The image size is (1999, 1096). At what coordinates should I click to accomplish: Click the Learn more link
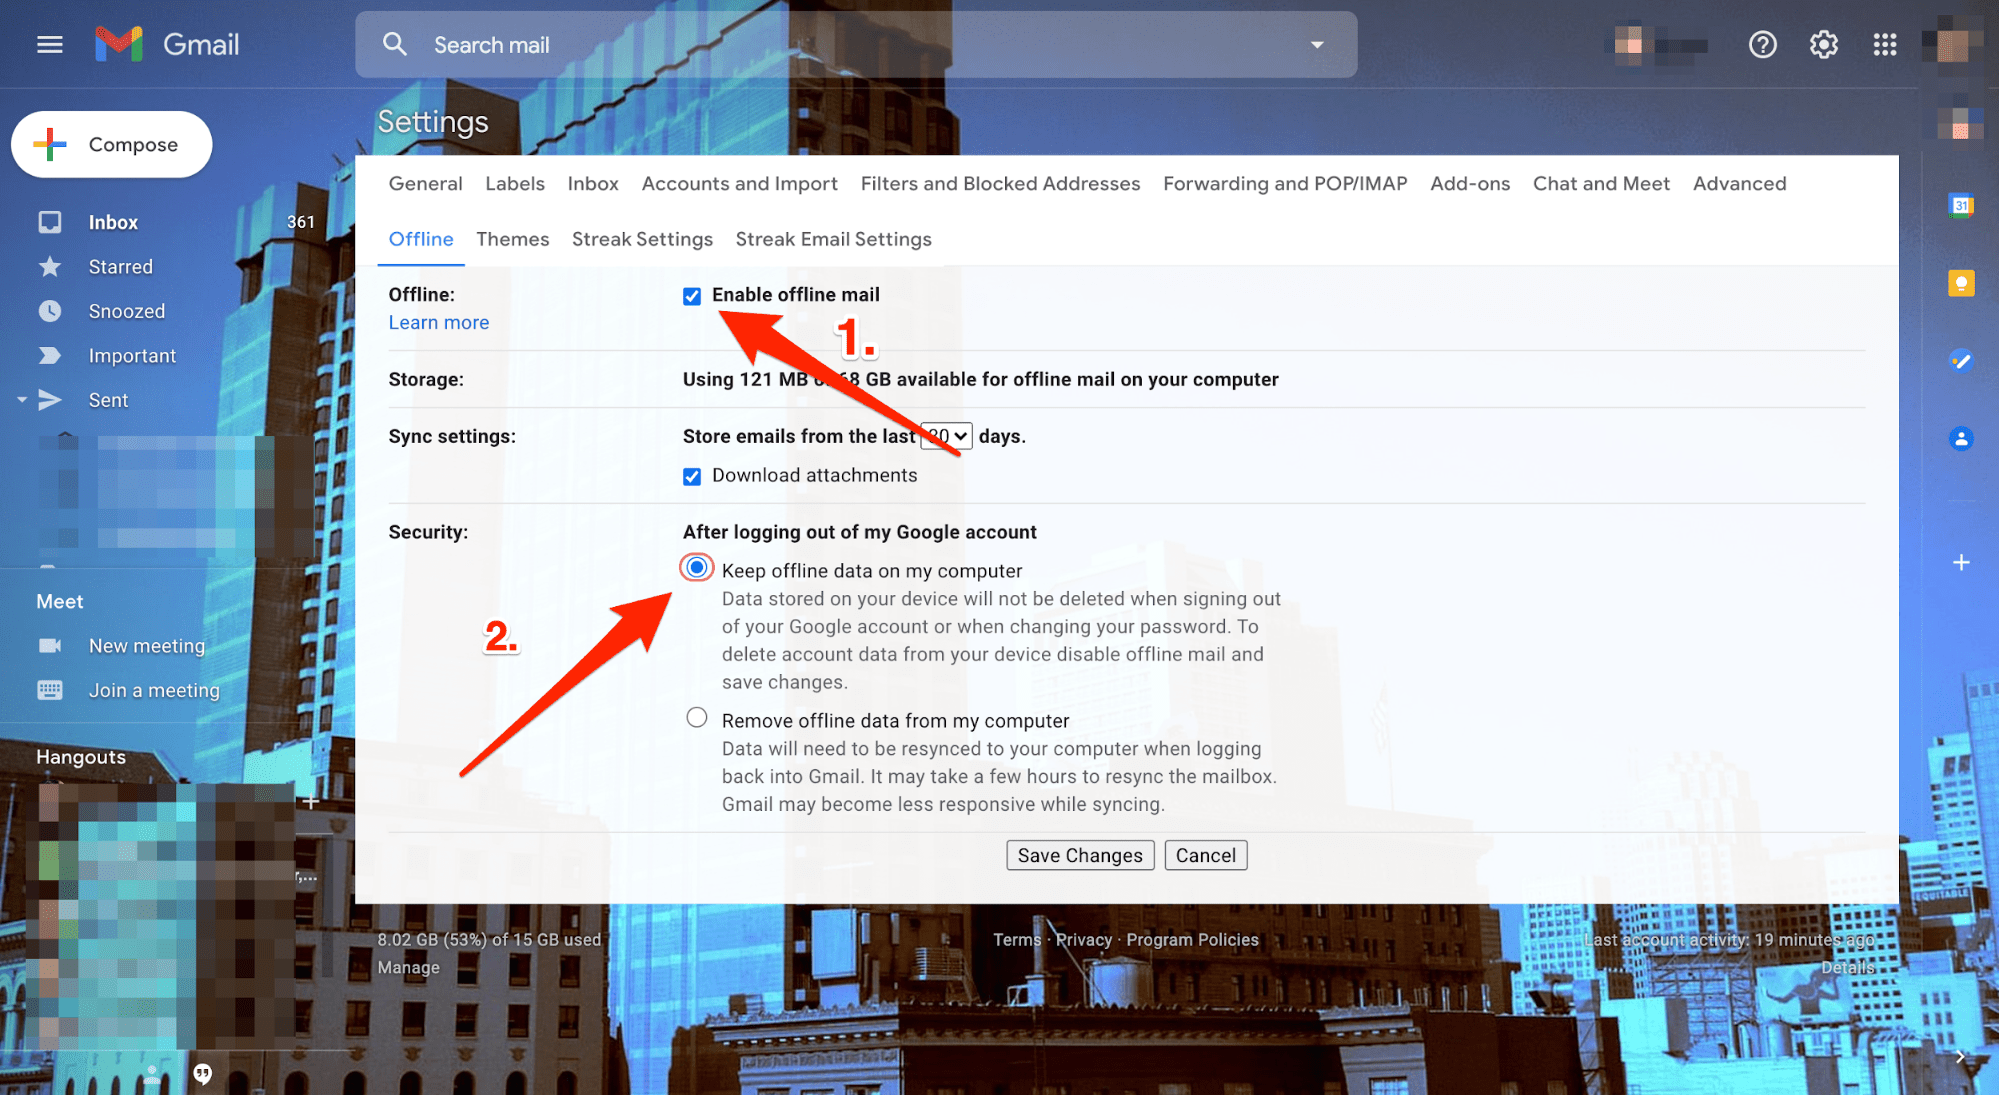click(x=437, y=321)
